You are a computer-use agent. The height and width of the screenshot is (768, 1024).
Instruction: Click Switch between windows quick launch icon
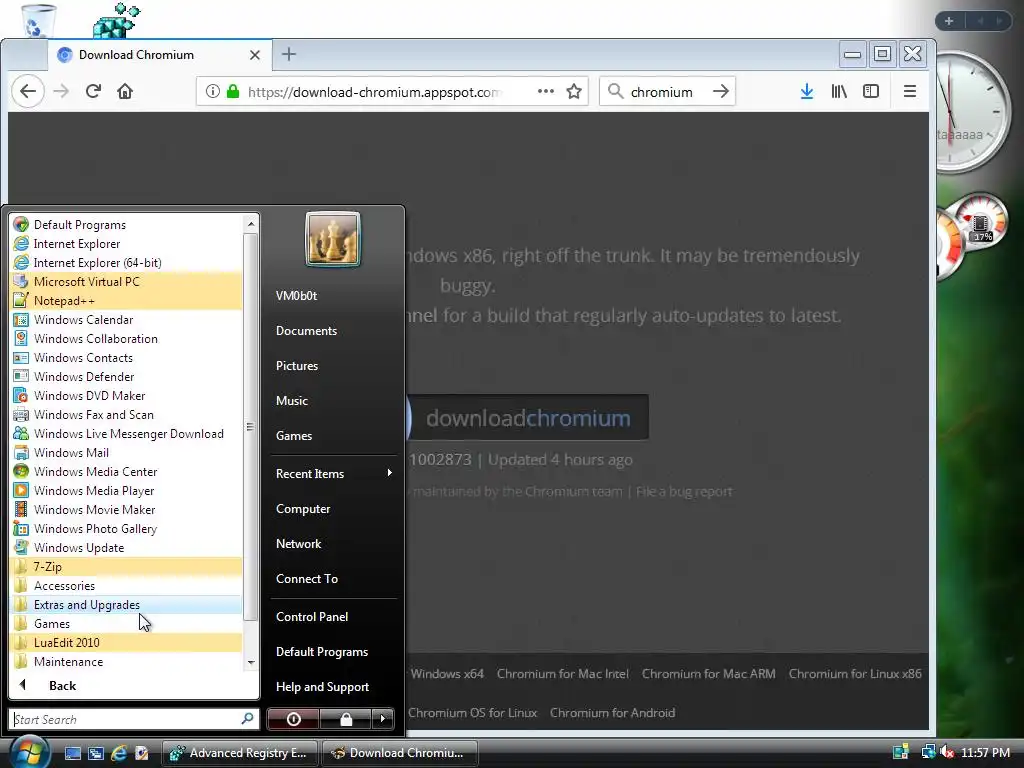coord(96,753)
